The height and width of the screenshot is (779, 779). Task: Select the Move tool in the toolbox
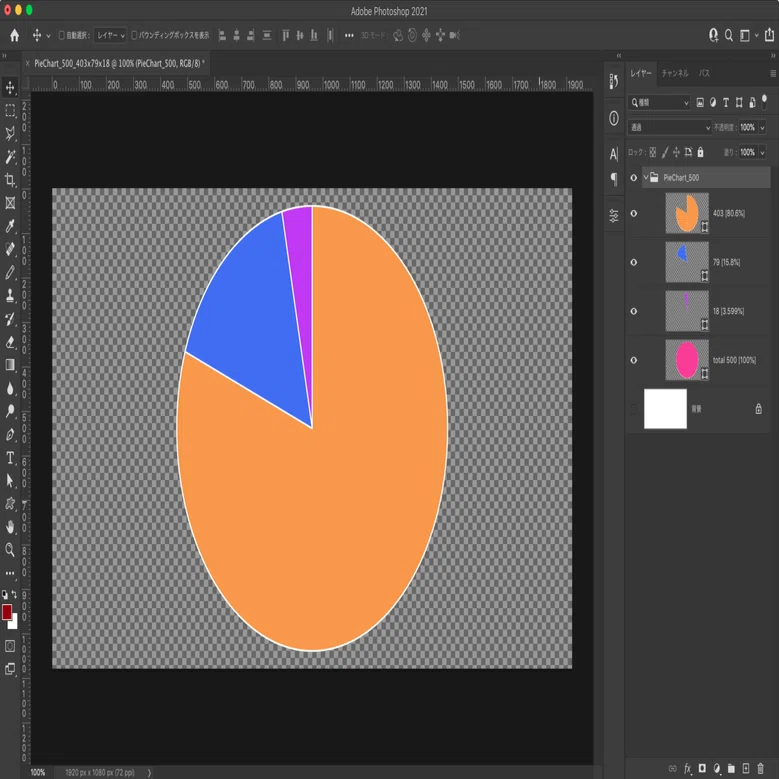(10, 87)
